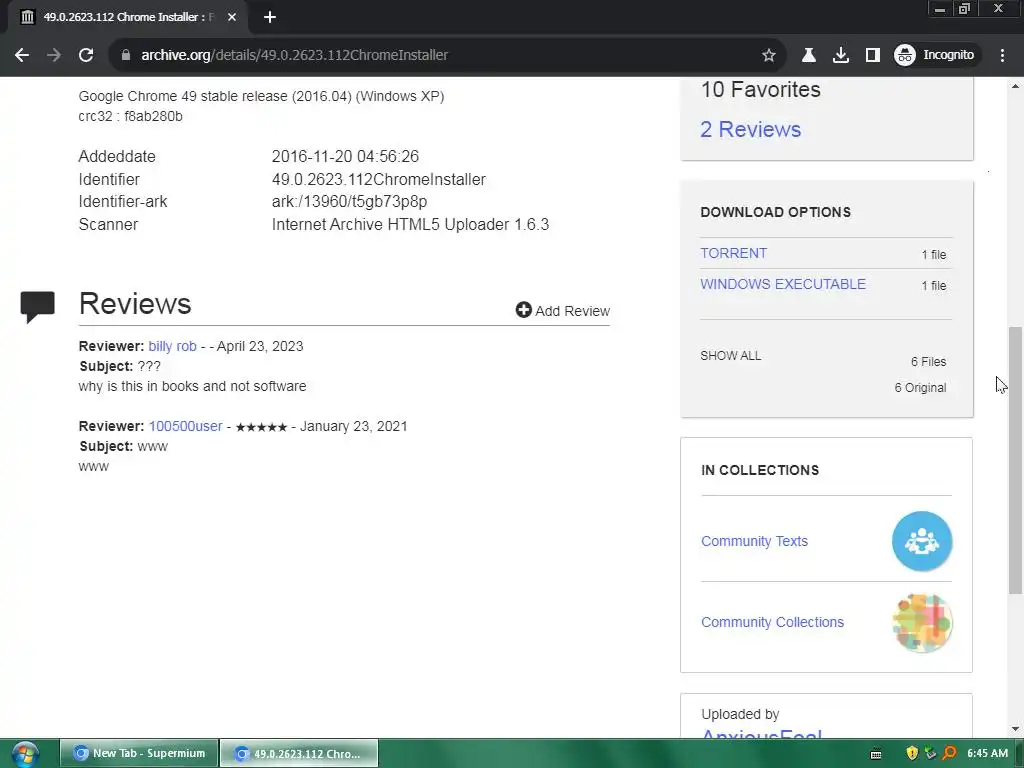Open the Windows Start button
The height and width of the screenshot is (768, 1024).
(x=25, y=754)
